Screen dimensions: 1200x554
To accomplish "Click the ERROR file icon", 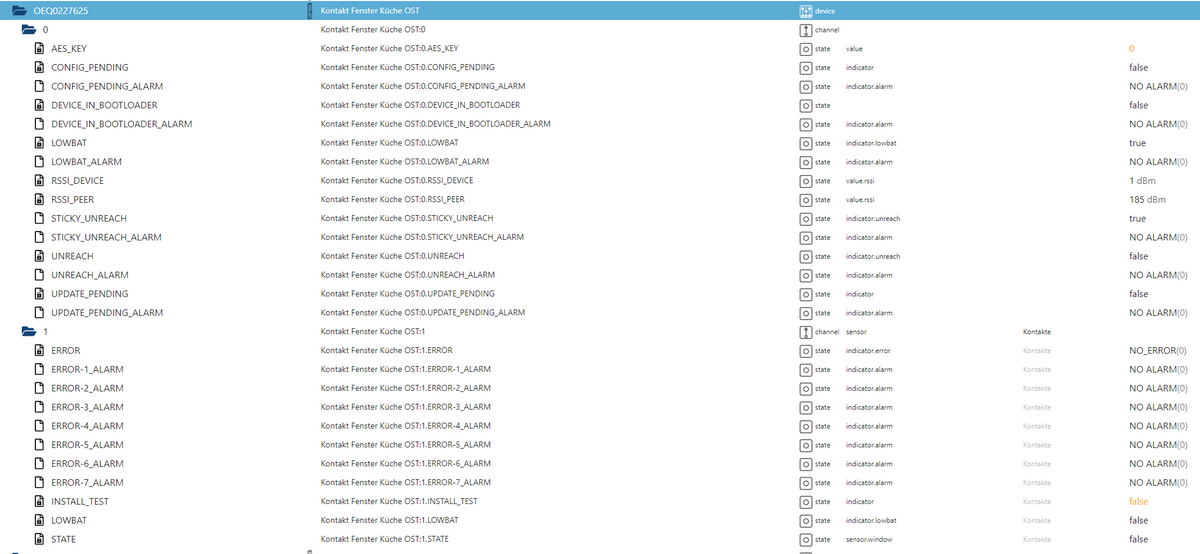I will click(40, 350).
